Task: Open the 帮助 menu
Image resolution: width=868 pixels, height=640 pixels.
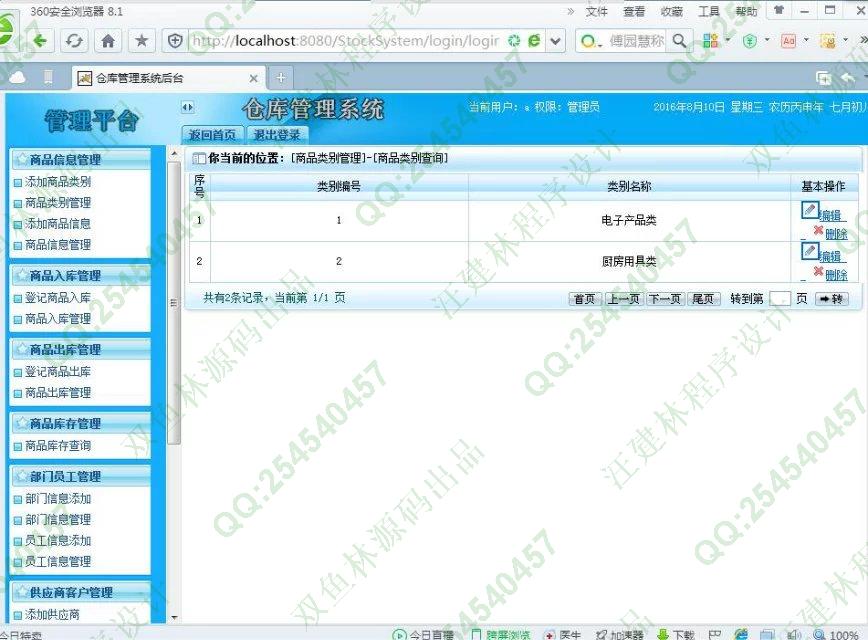Action: tap(746, 11)
